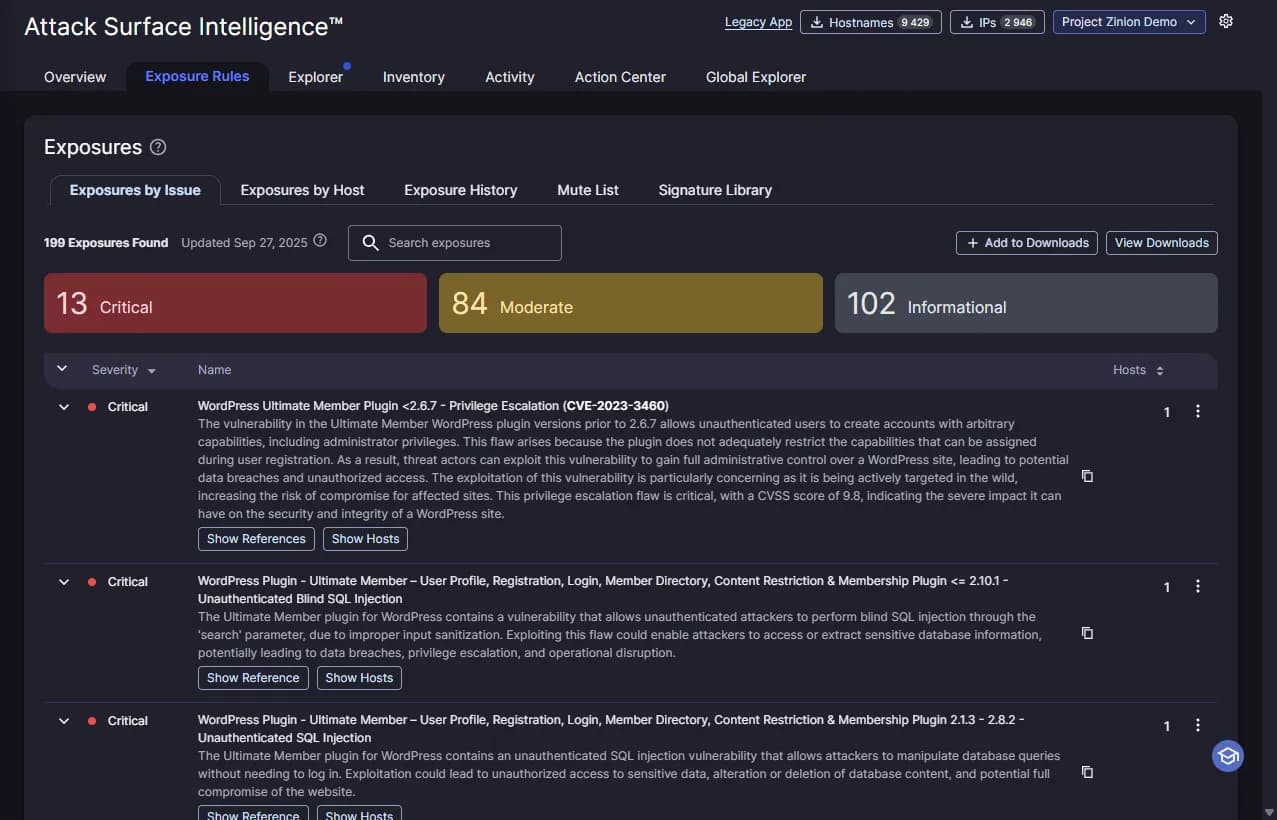Image resolution: width=1277 pixels, height=820 pixels.
Task: Open the Signature Library sub-tab
Action: 715,190
